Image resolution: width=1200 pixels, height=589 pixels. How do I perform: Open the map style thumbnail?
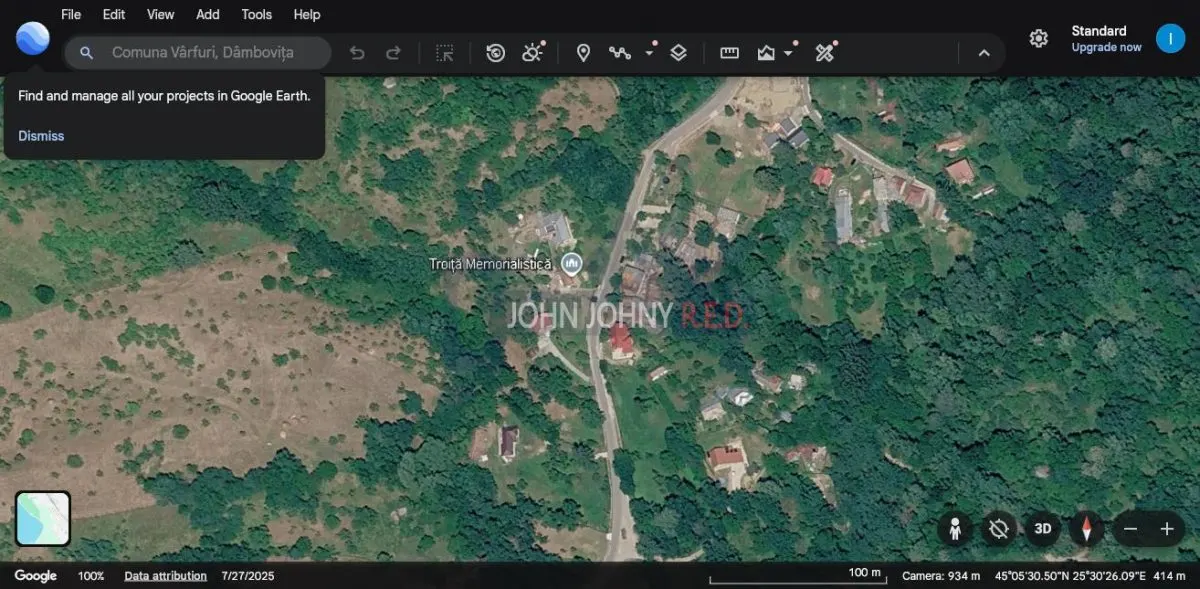point(43,518)
